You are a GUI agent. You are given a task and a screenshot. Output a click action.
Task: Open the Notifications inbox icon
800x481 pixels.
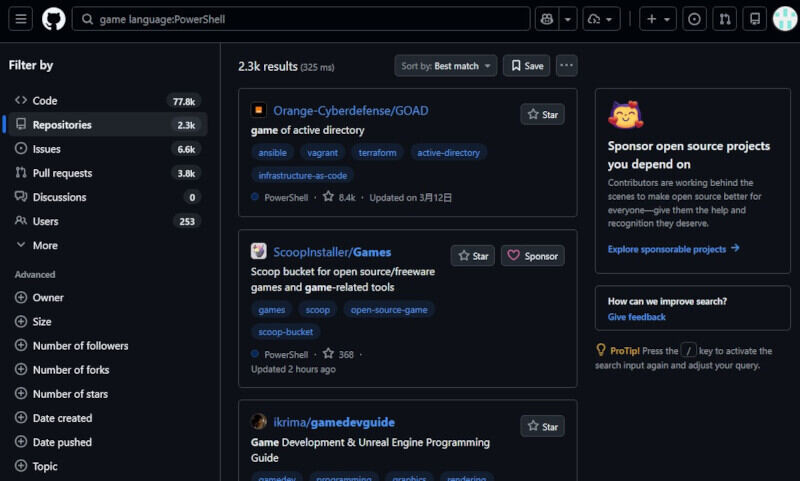755,19
